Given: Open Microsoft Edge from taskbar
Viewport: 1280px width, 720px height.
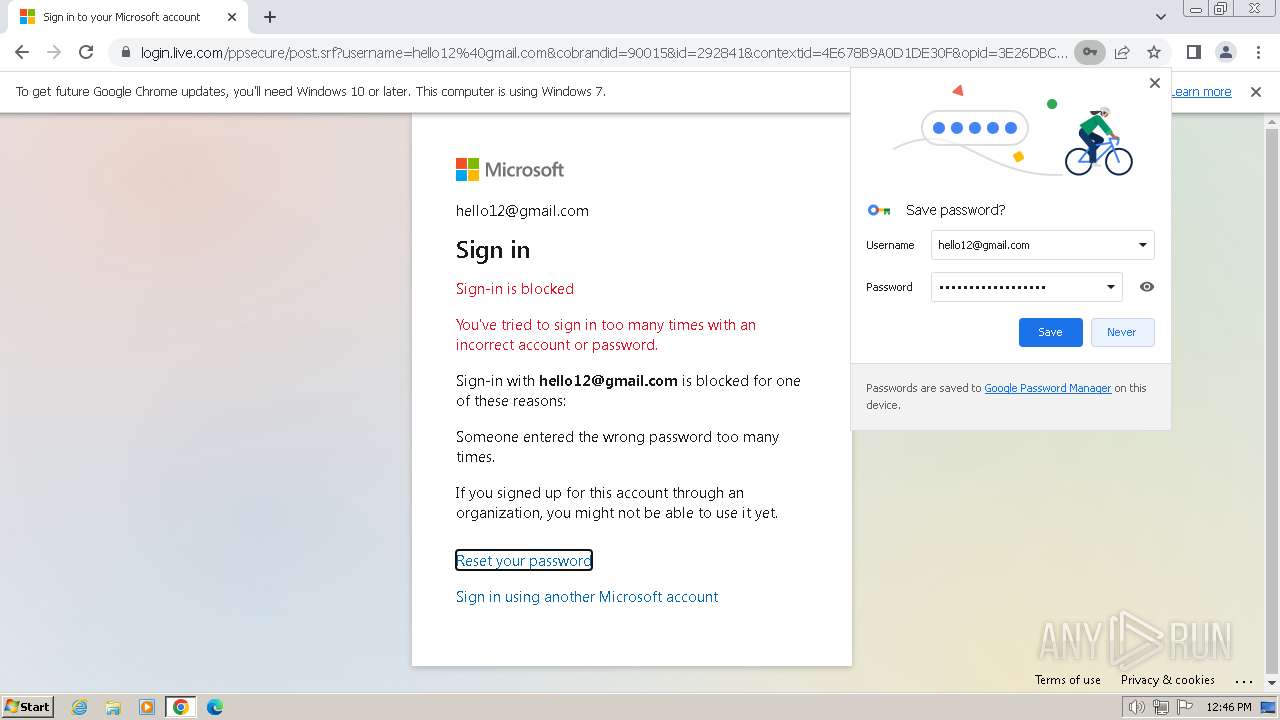Looking at the screenshot, I should [215, 707].
